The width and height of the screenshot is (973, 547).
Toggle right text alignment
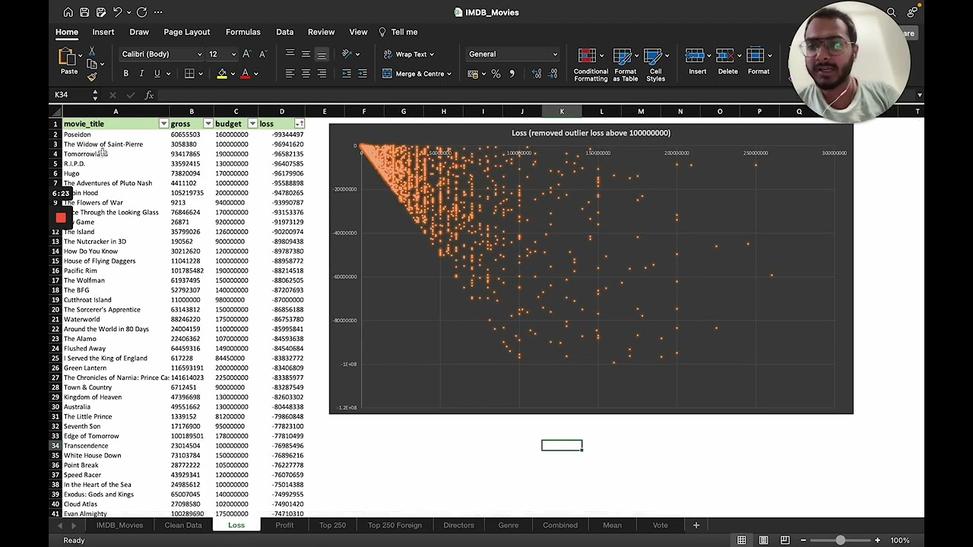pyautogui.click(x=321, y=73)
